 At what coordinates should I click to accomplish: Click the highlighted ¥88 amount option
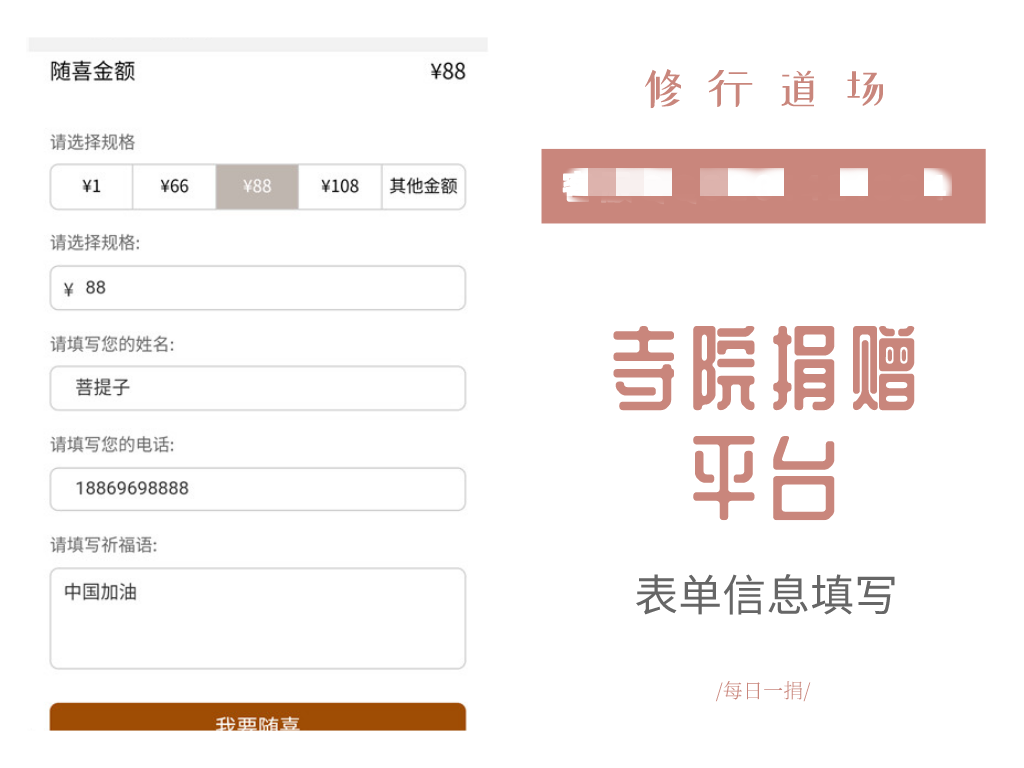(257, 187)
